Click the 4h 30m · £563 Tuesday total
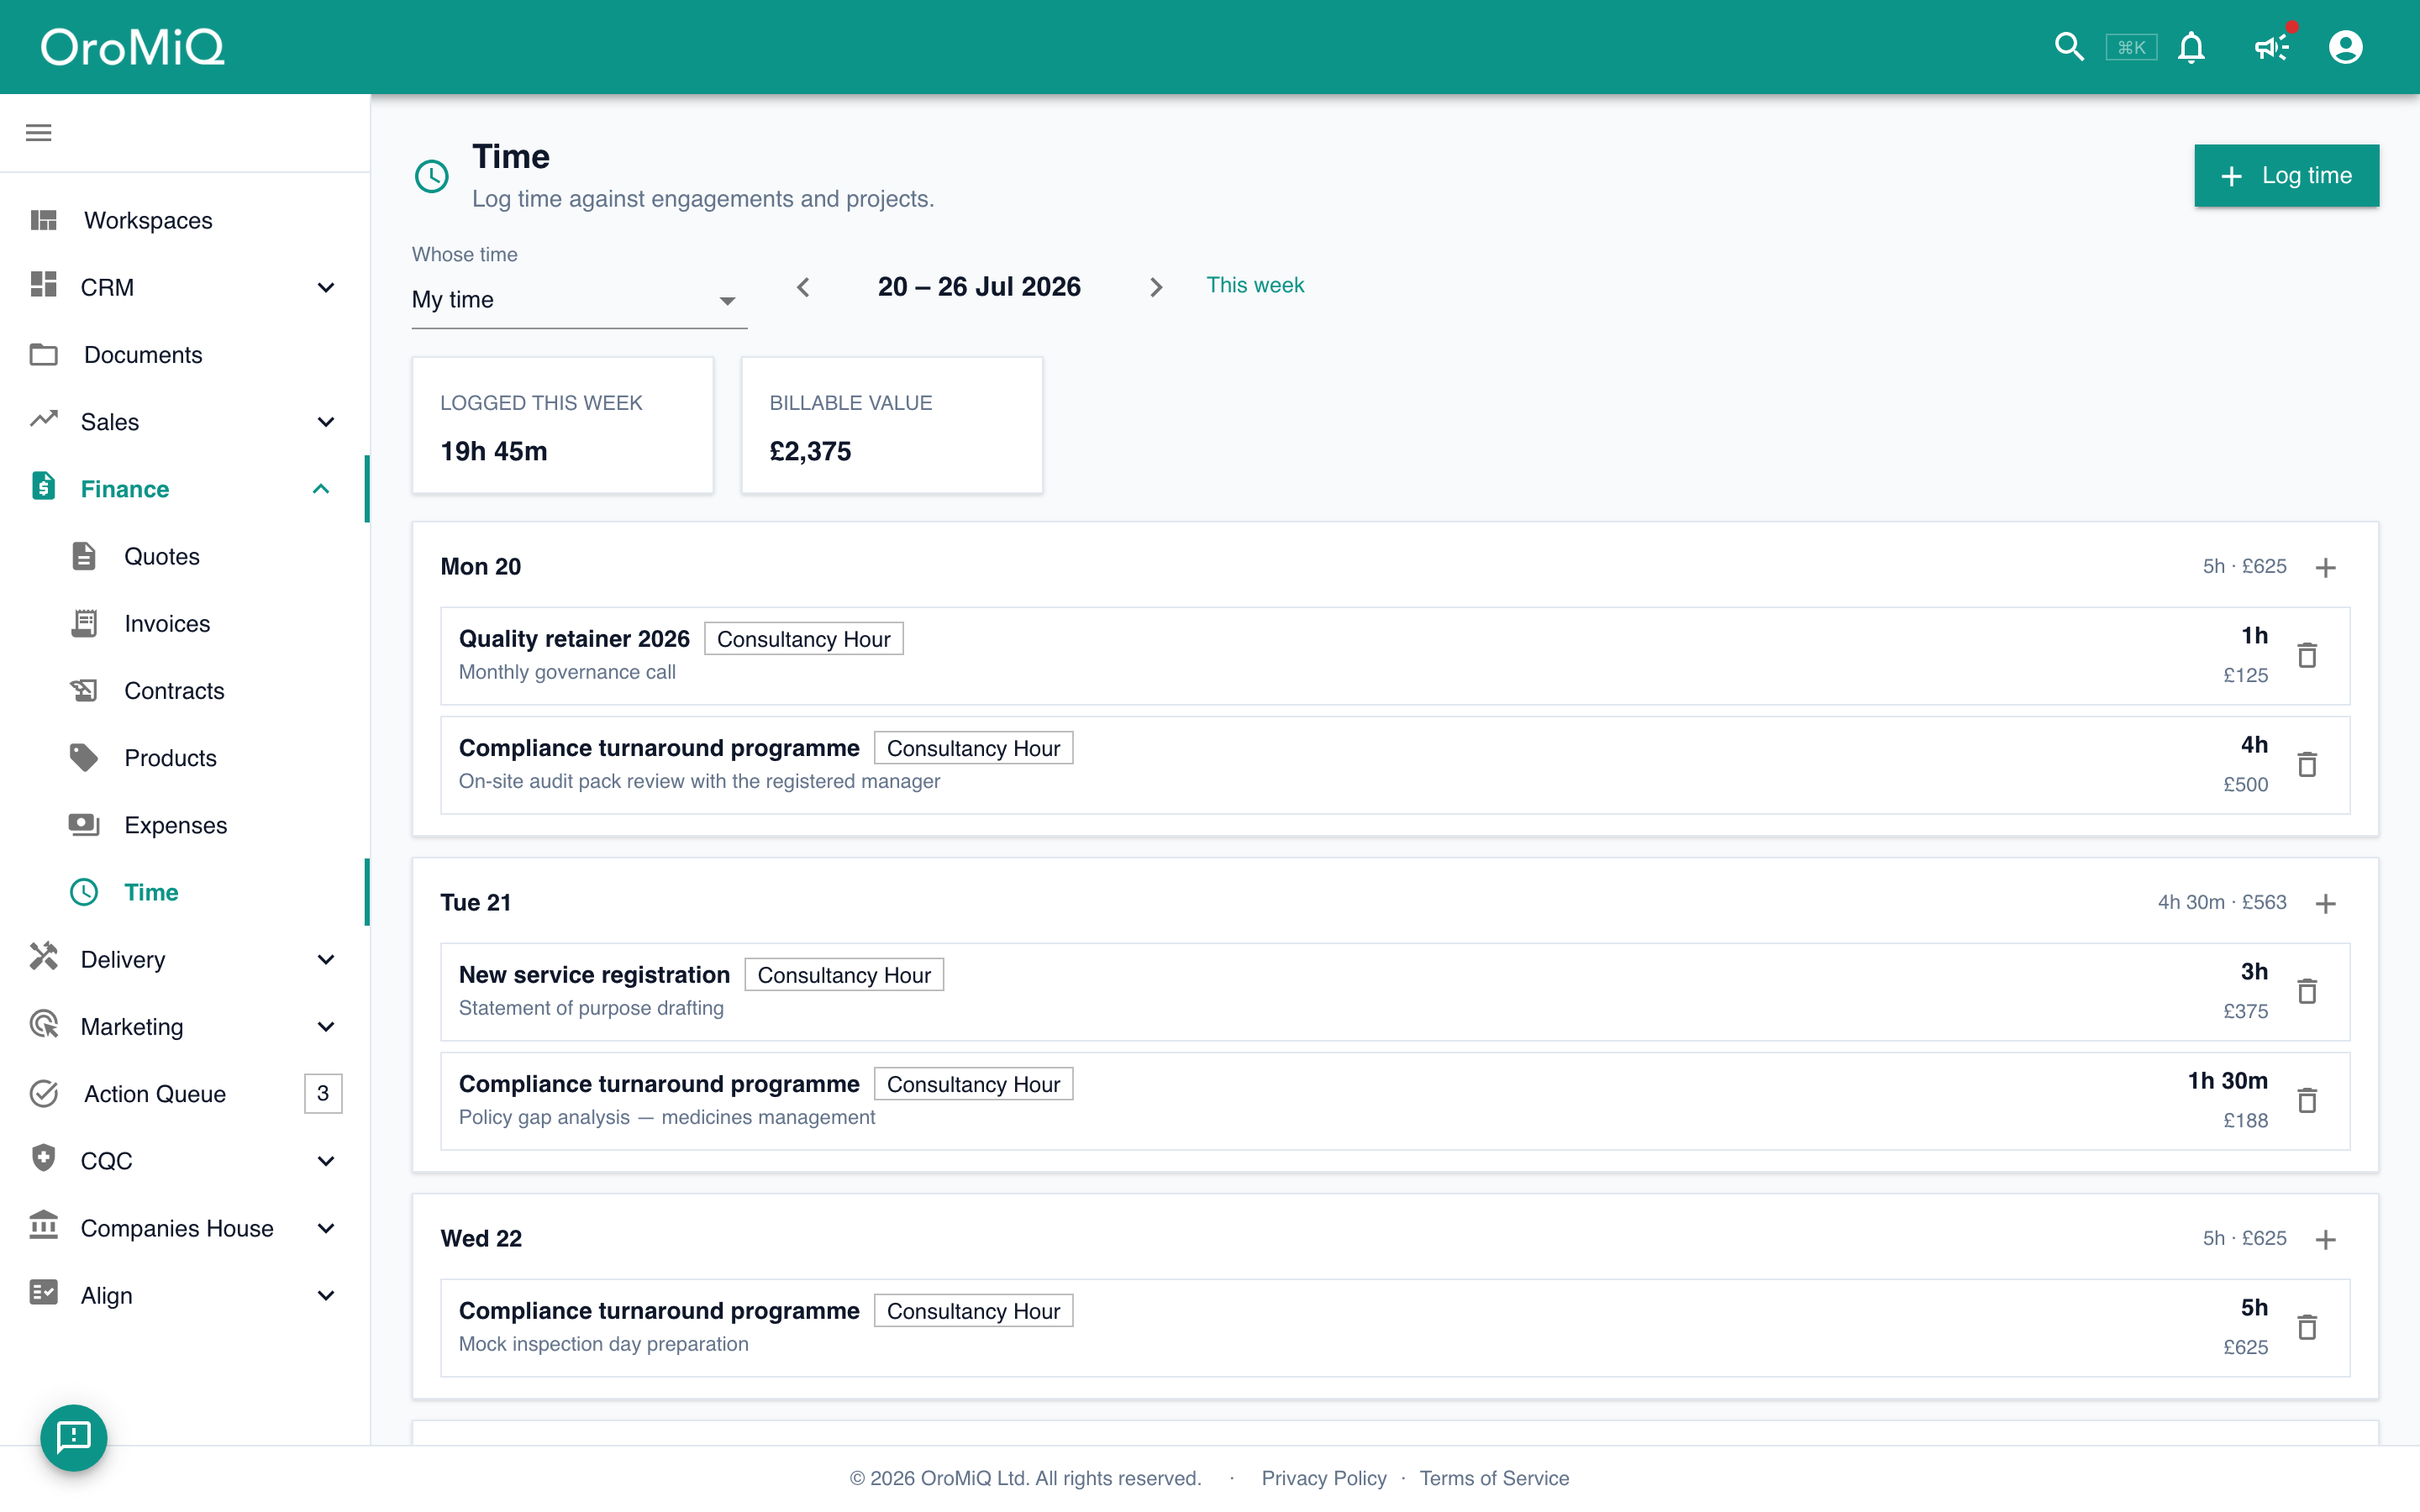Image resolution: width=2420 pixels, height=1512 pixels. click(x=2221, y=902)
